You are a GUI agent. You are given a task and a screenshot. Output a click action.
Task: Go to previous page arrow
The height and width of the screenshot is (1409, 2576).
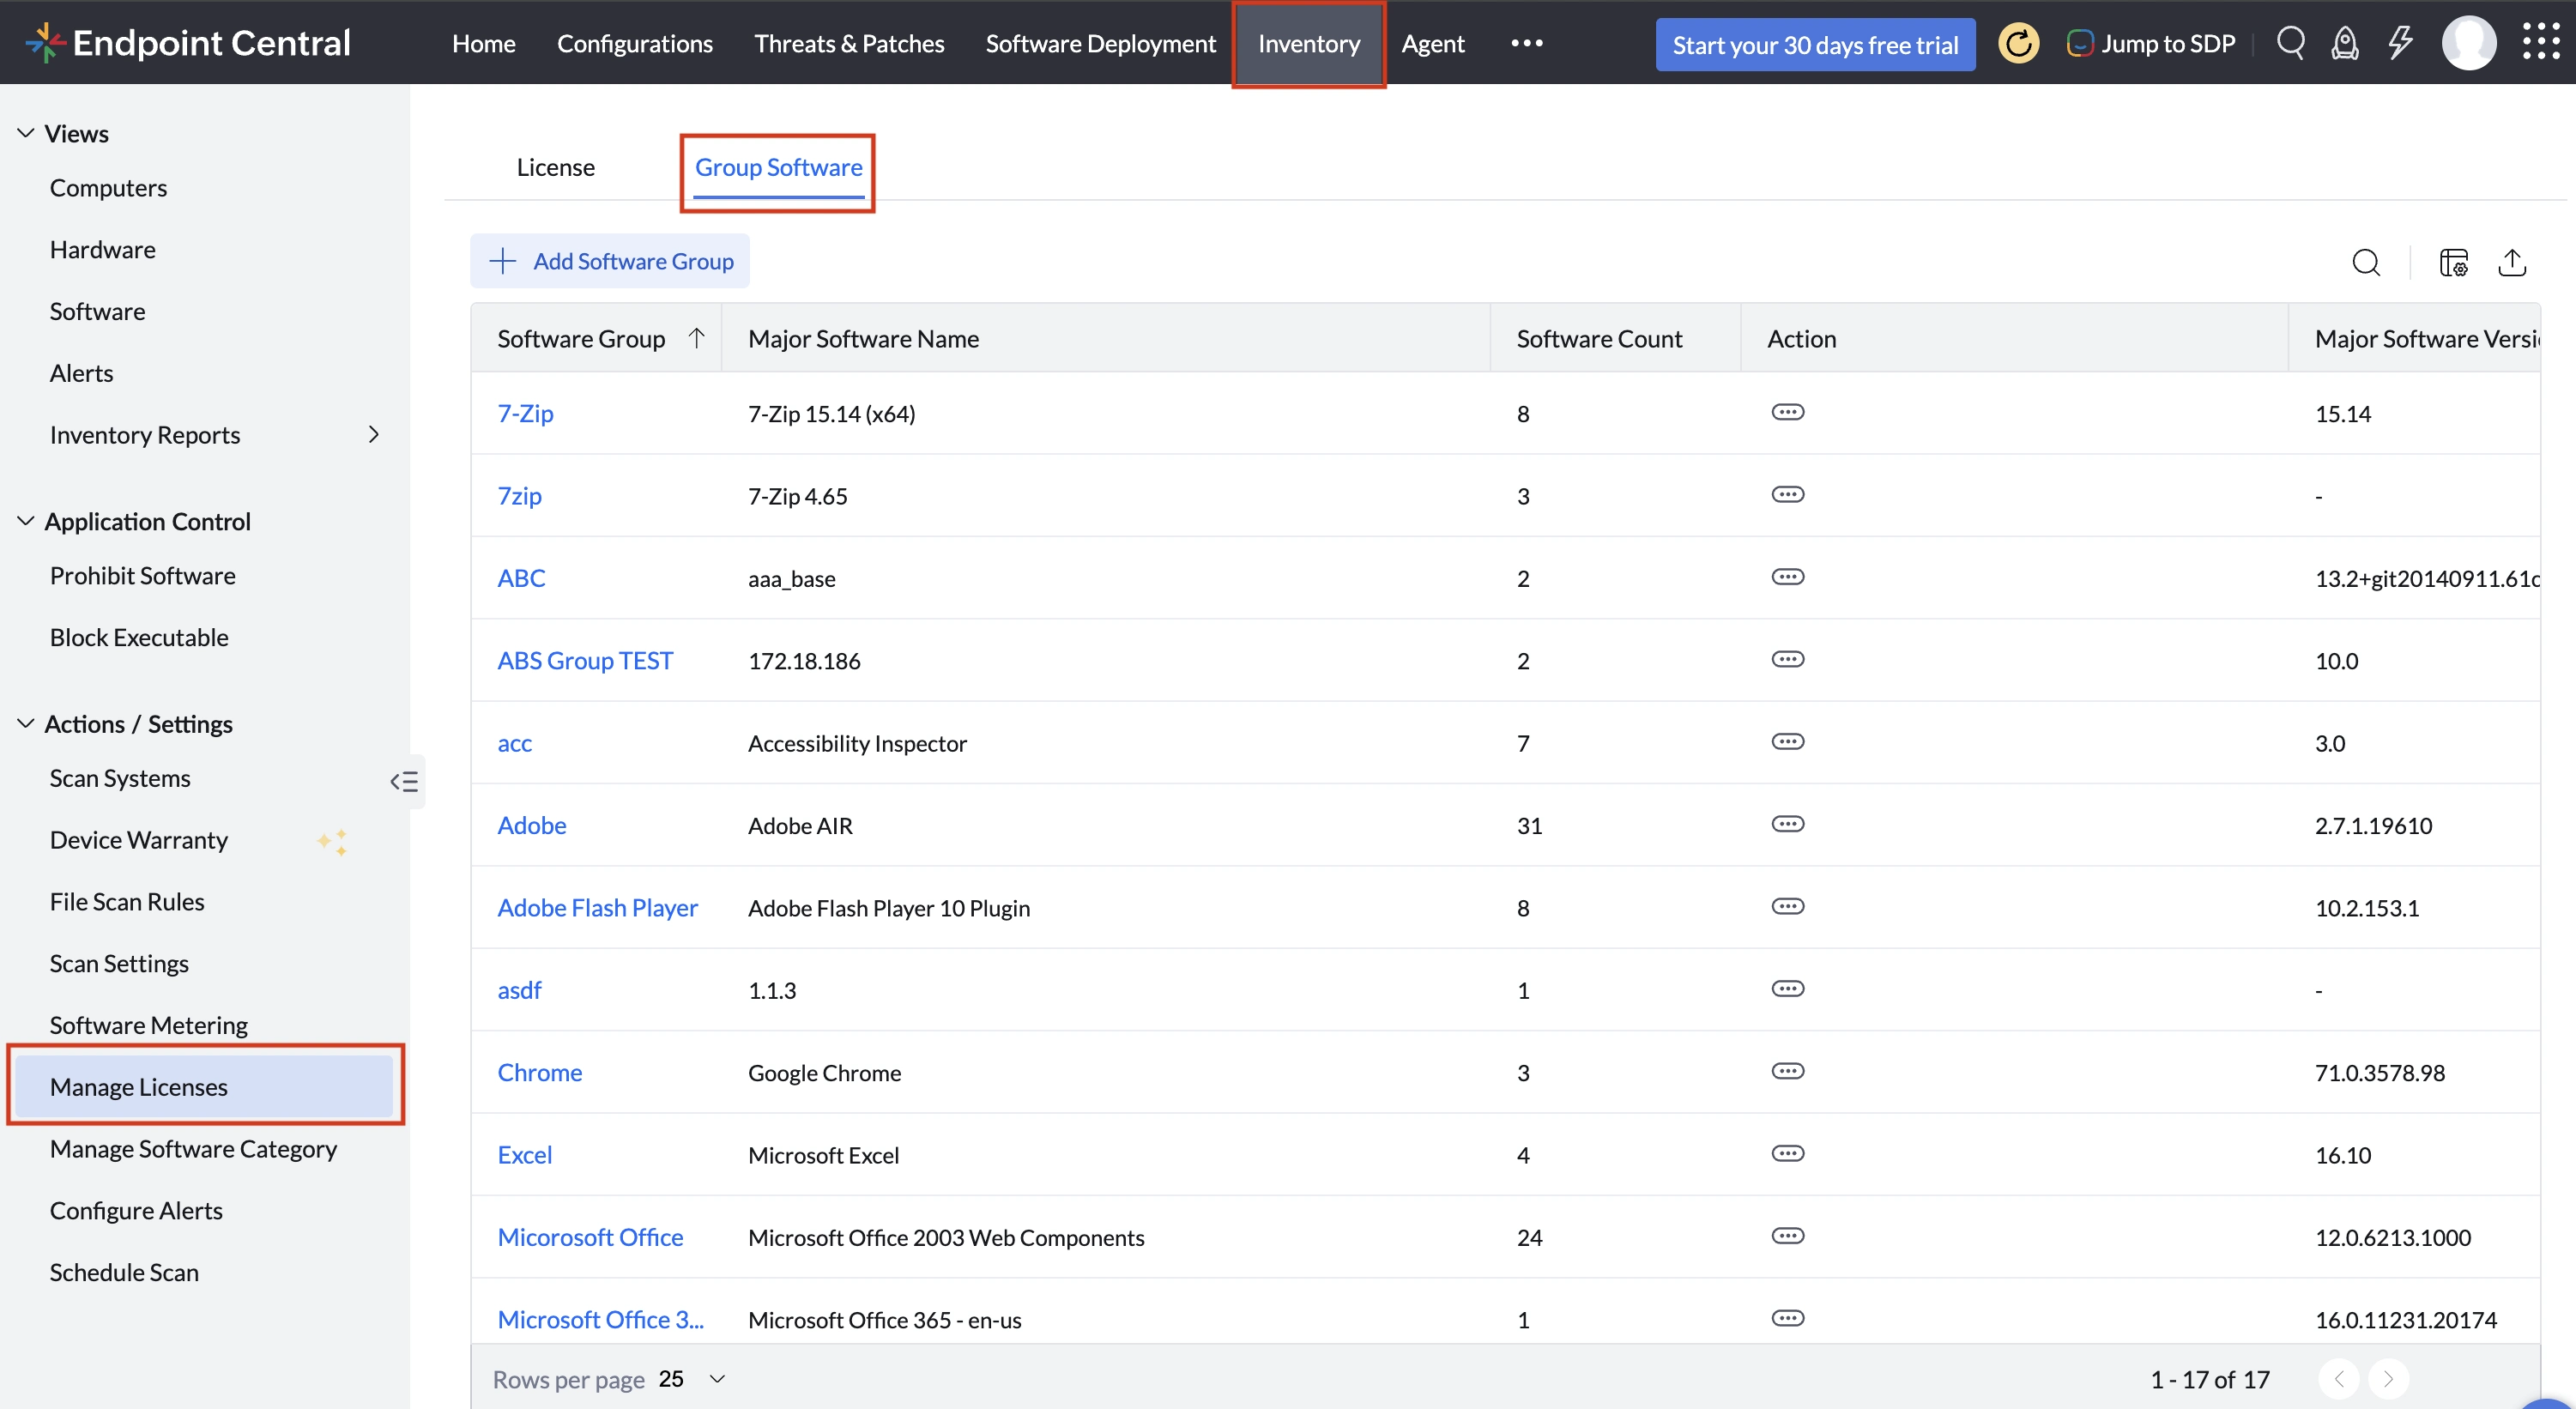pos(2338,1379)
